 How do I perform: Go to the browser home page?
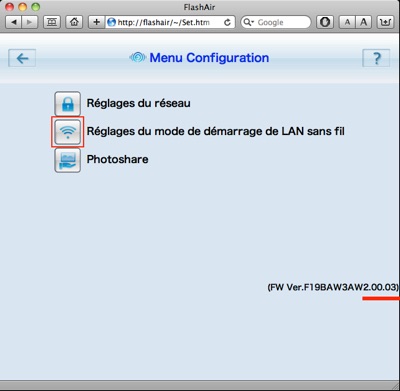[74, 22]
